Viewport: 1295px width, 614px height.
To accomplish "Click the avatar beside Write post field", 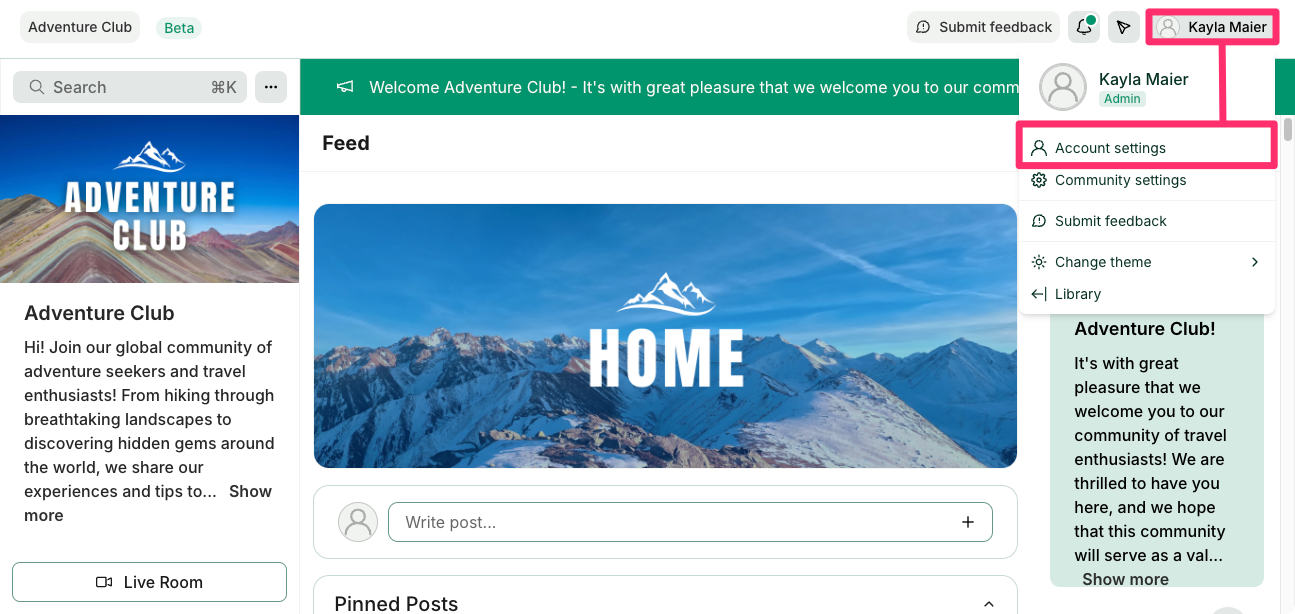I will pyautogui.click(x=358, y=522).
